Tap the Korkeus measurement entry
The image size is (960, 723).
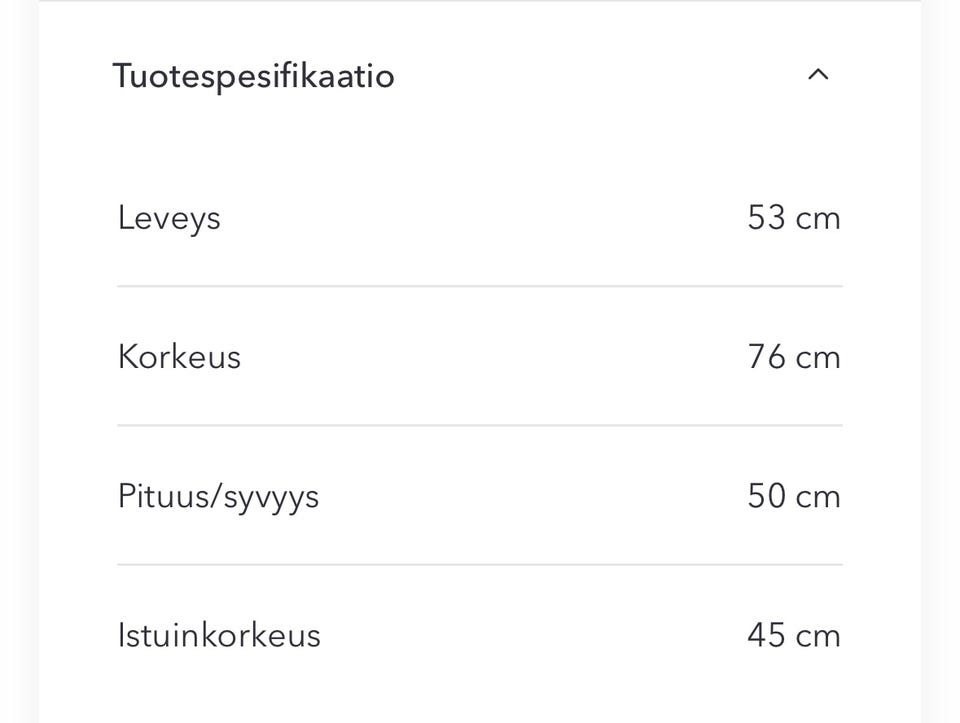tap(480, 356)
